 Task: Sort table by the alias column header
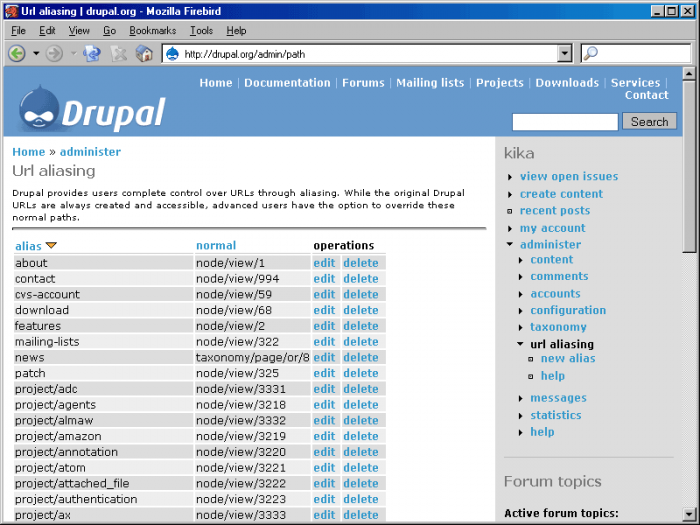coord(28,246)
